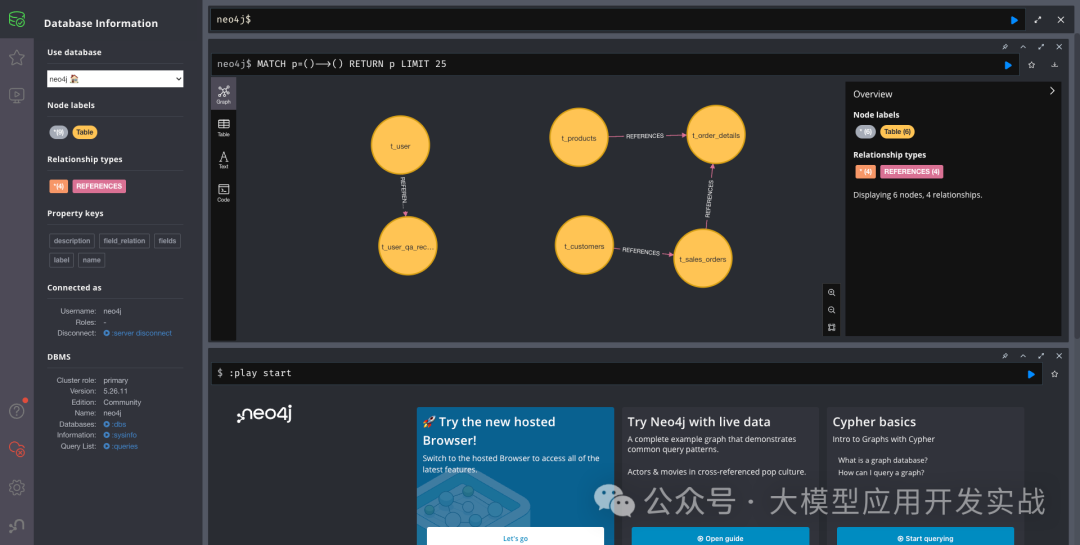Select the t_user_qa_rec node
Screen dimensions: 1080x545
coord(408,246)
